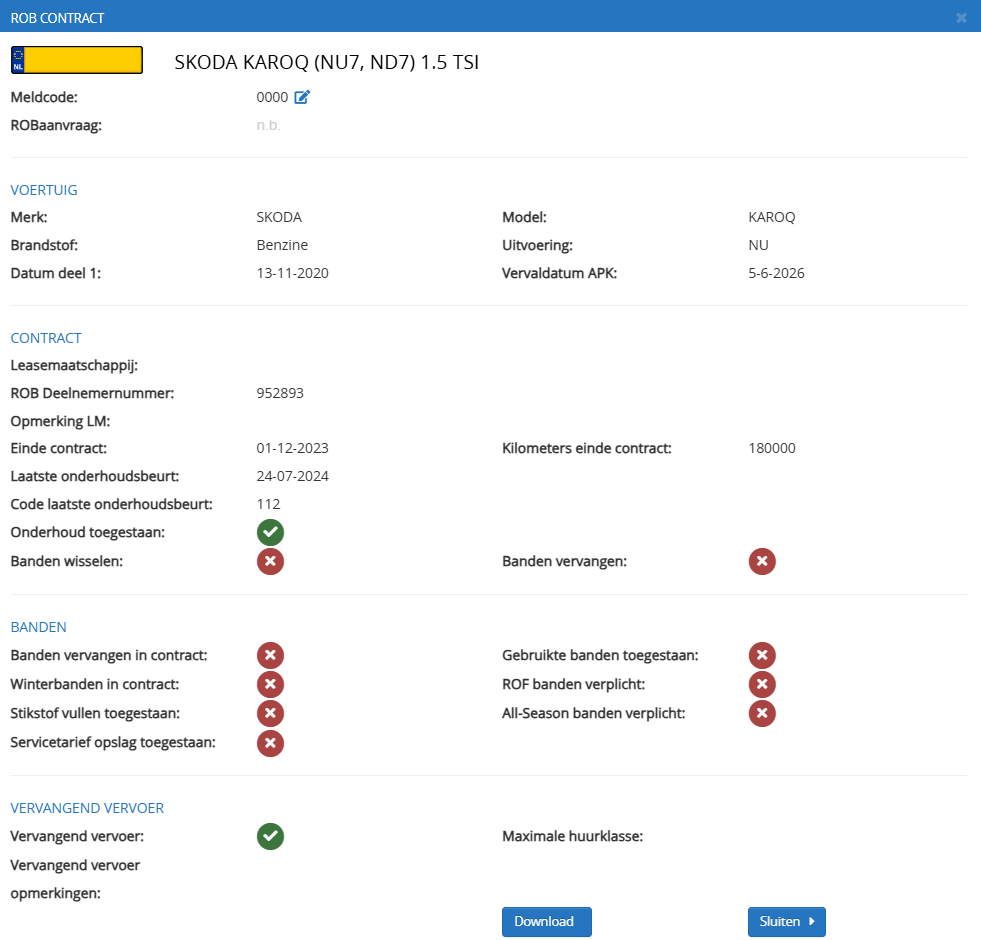Close the ROB Contract dialog with X
This screenshot has width=981, height=940.
(961, 17)
